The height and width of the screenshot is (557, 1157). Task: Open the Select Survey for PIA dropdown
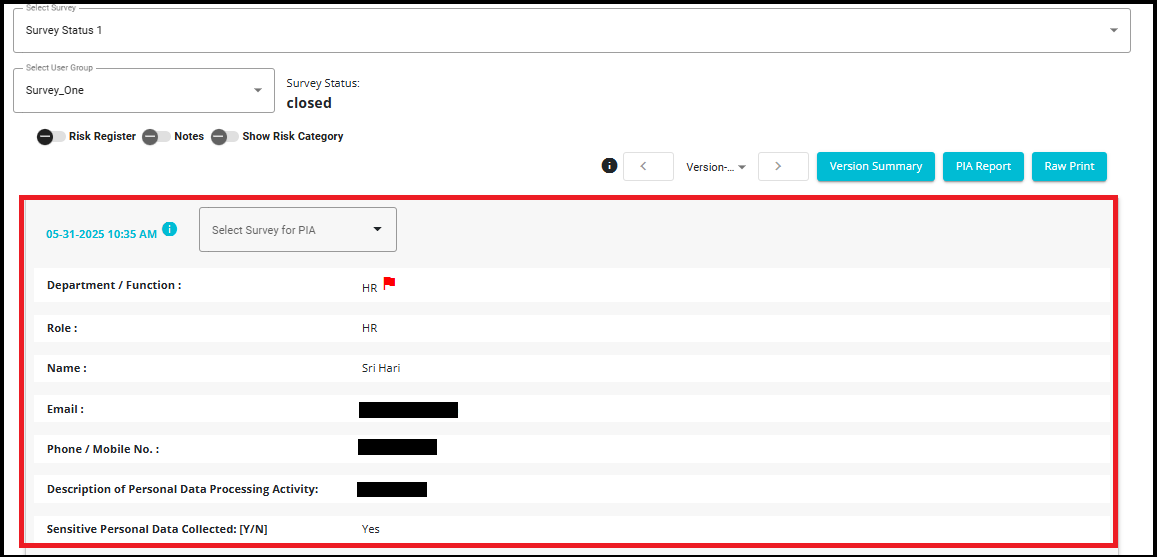[297, 230]
